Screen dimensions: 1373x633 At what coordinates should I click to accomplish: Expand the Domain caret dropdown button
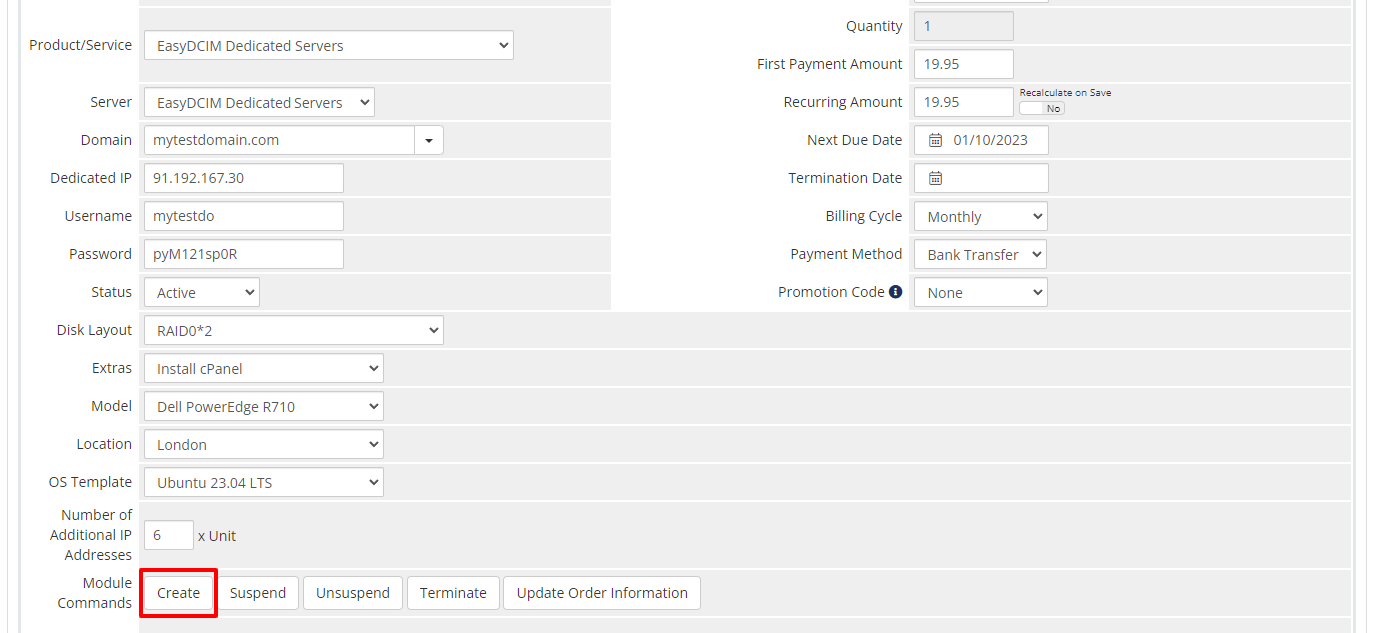pos(429,140)
